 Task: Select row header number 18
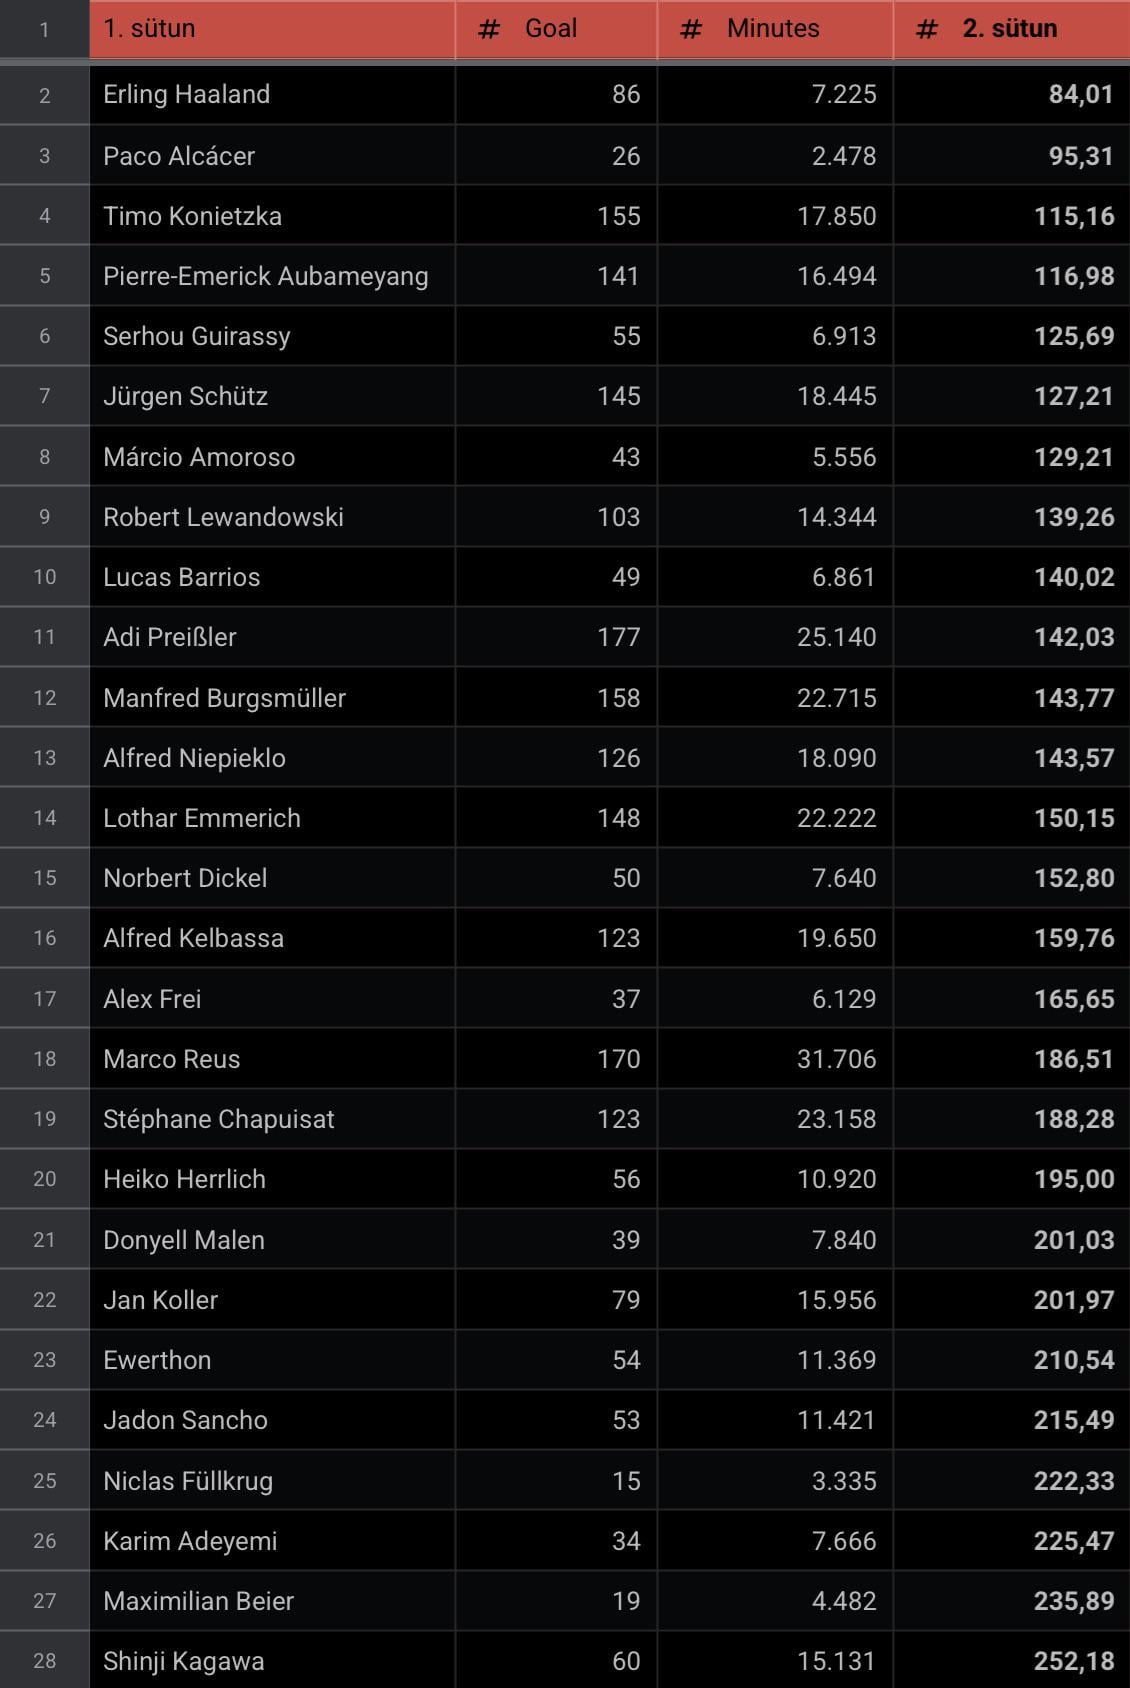click(x=44, y=1059)
